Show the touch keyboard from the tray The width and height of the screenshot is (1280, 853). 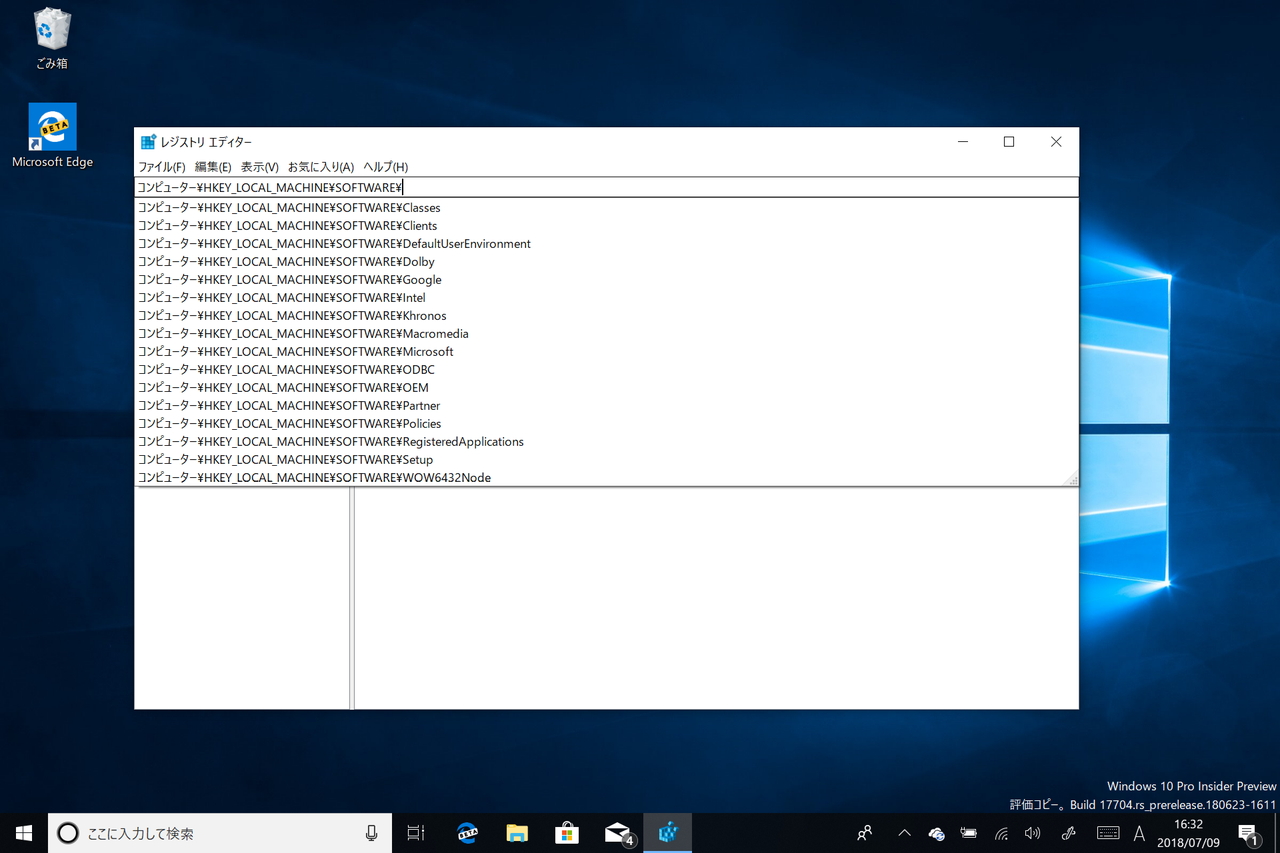click(x=1108, y=833)
